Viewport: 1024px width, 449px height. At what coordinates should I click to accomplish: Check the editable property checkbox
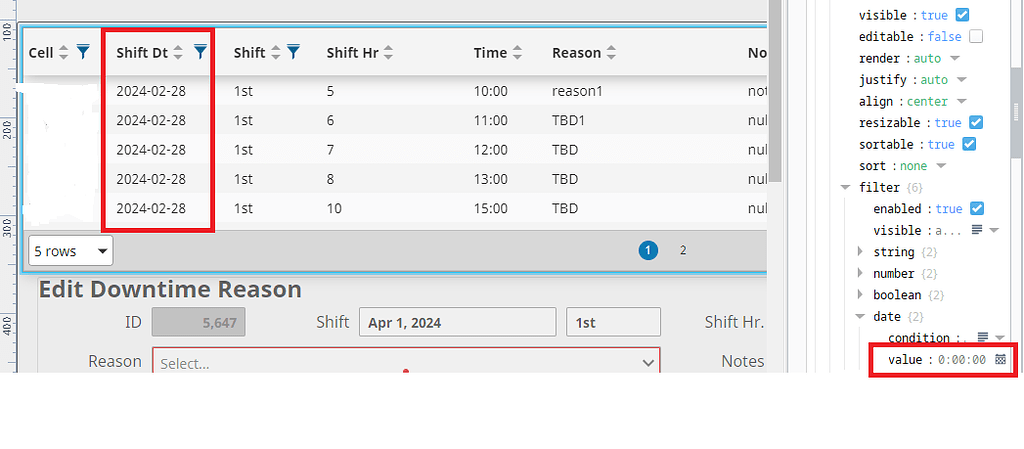(976, 37)
